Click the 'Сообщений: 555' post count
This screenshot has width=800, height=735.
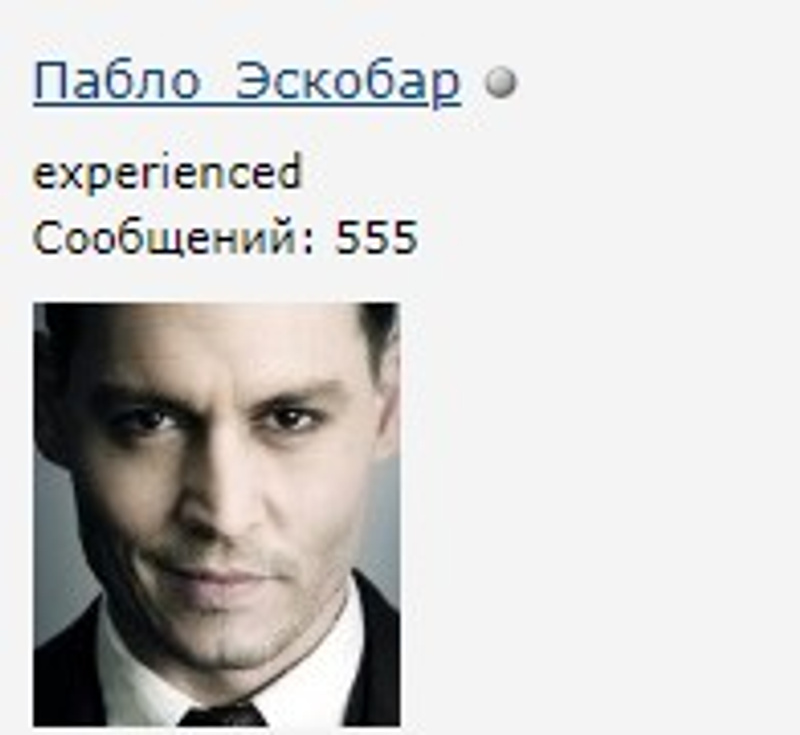(225, 238)
